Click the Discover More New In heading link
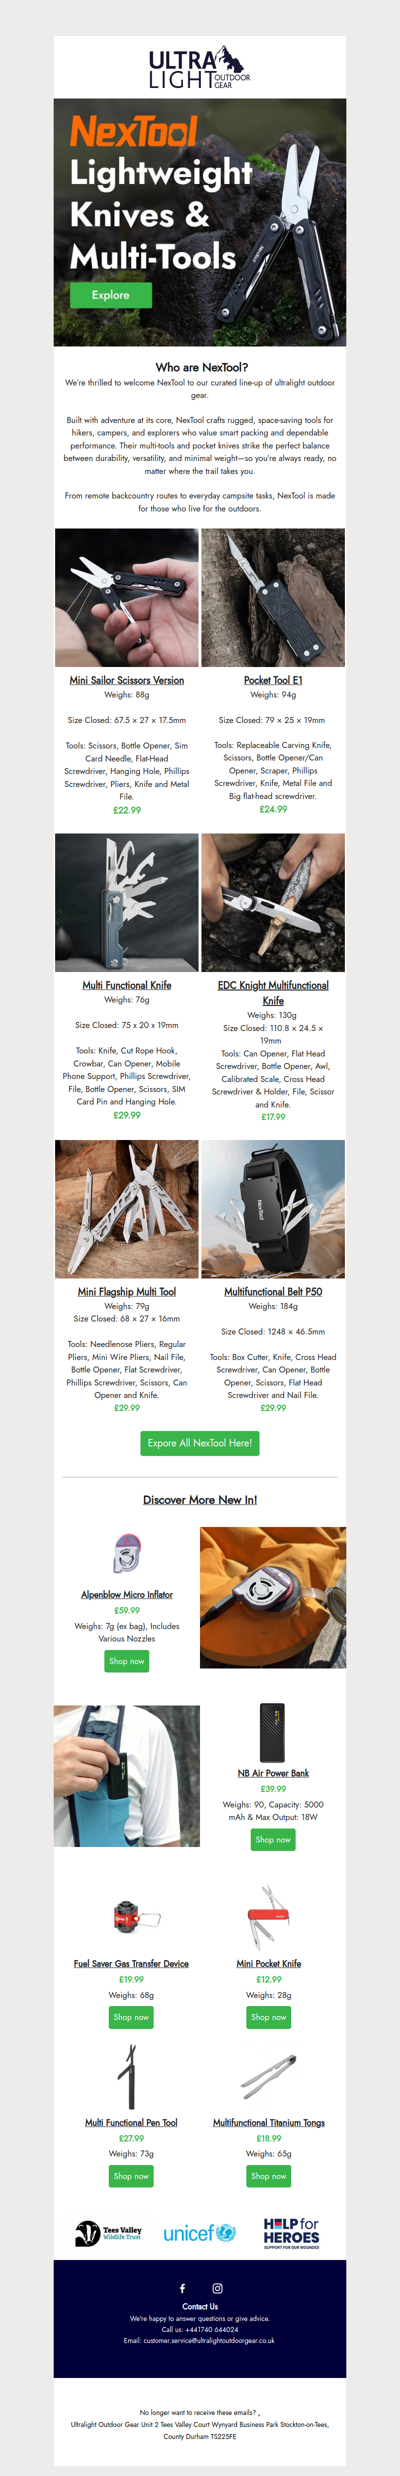Viewport: 400px width, 2476px height. [200, 1500]
